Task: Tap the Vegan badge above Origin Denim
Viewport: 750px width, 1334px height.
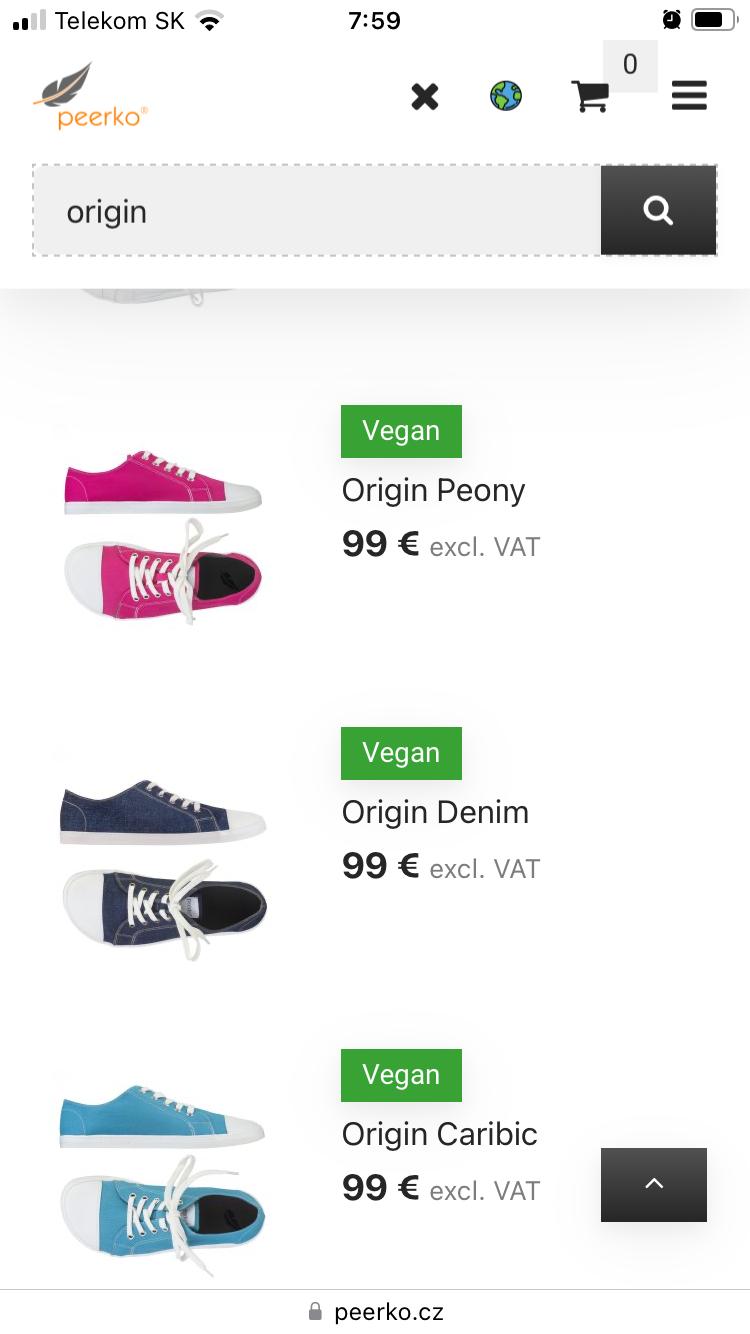Action: [x=401, y=753]
